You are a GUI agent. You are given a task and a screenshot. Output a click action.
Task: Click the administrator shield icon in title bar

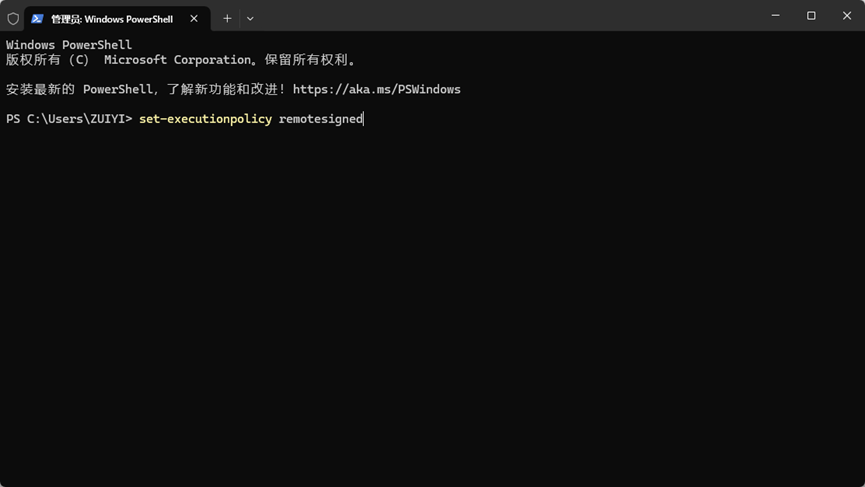pyautogui.click(x=13, y=19)
